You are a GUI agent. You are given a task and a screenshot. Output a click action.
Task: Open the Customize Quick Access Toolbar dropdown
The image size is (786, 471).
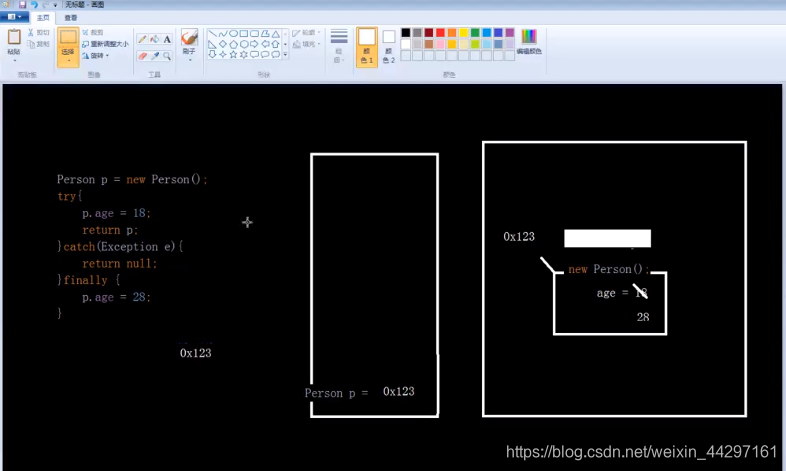tap(55, 5)
